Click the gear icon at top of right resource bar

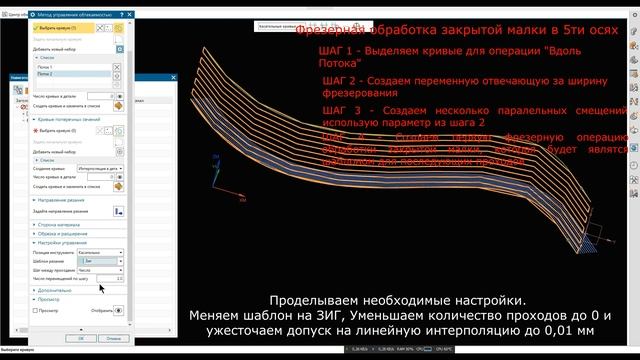[635, 15]
